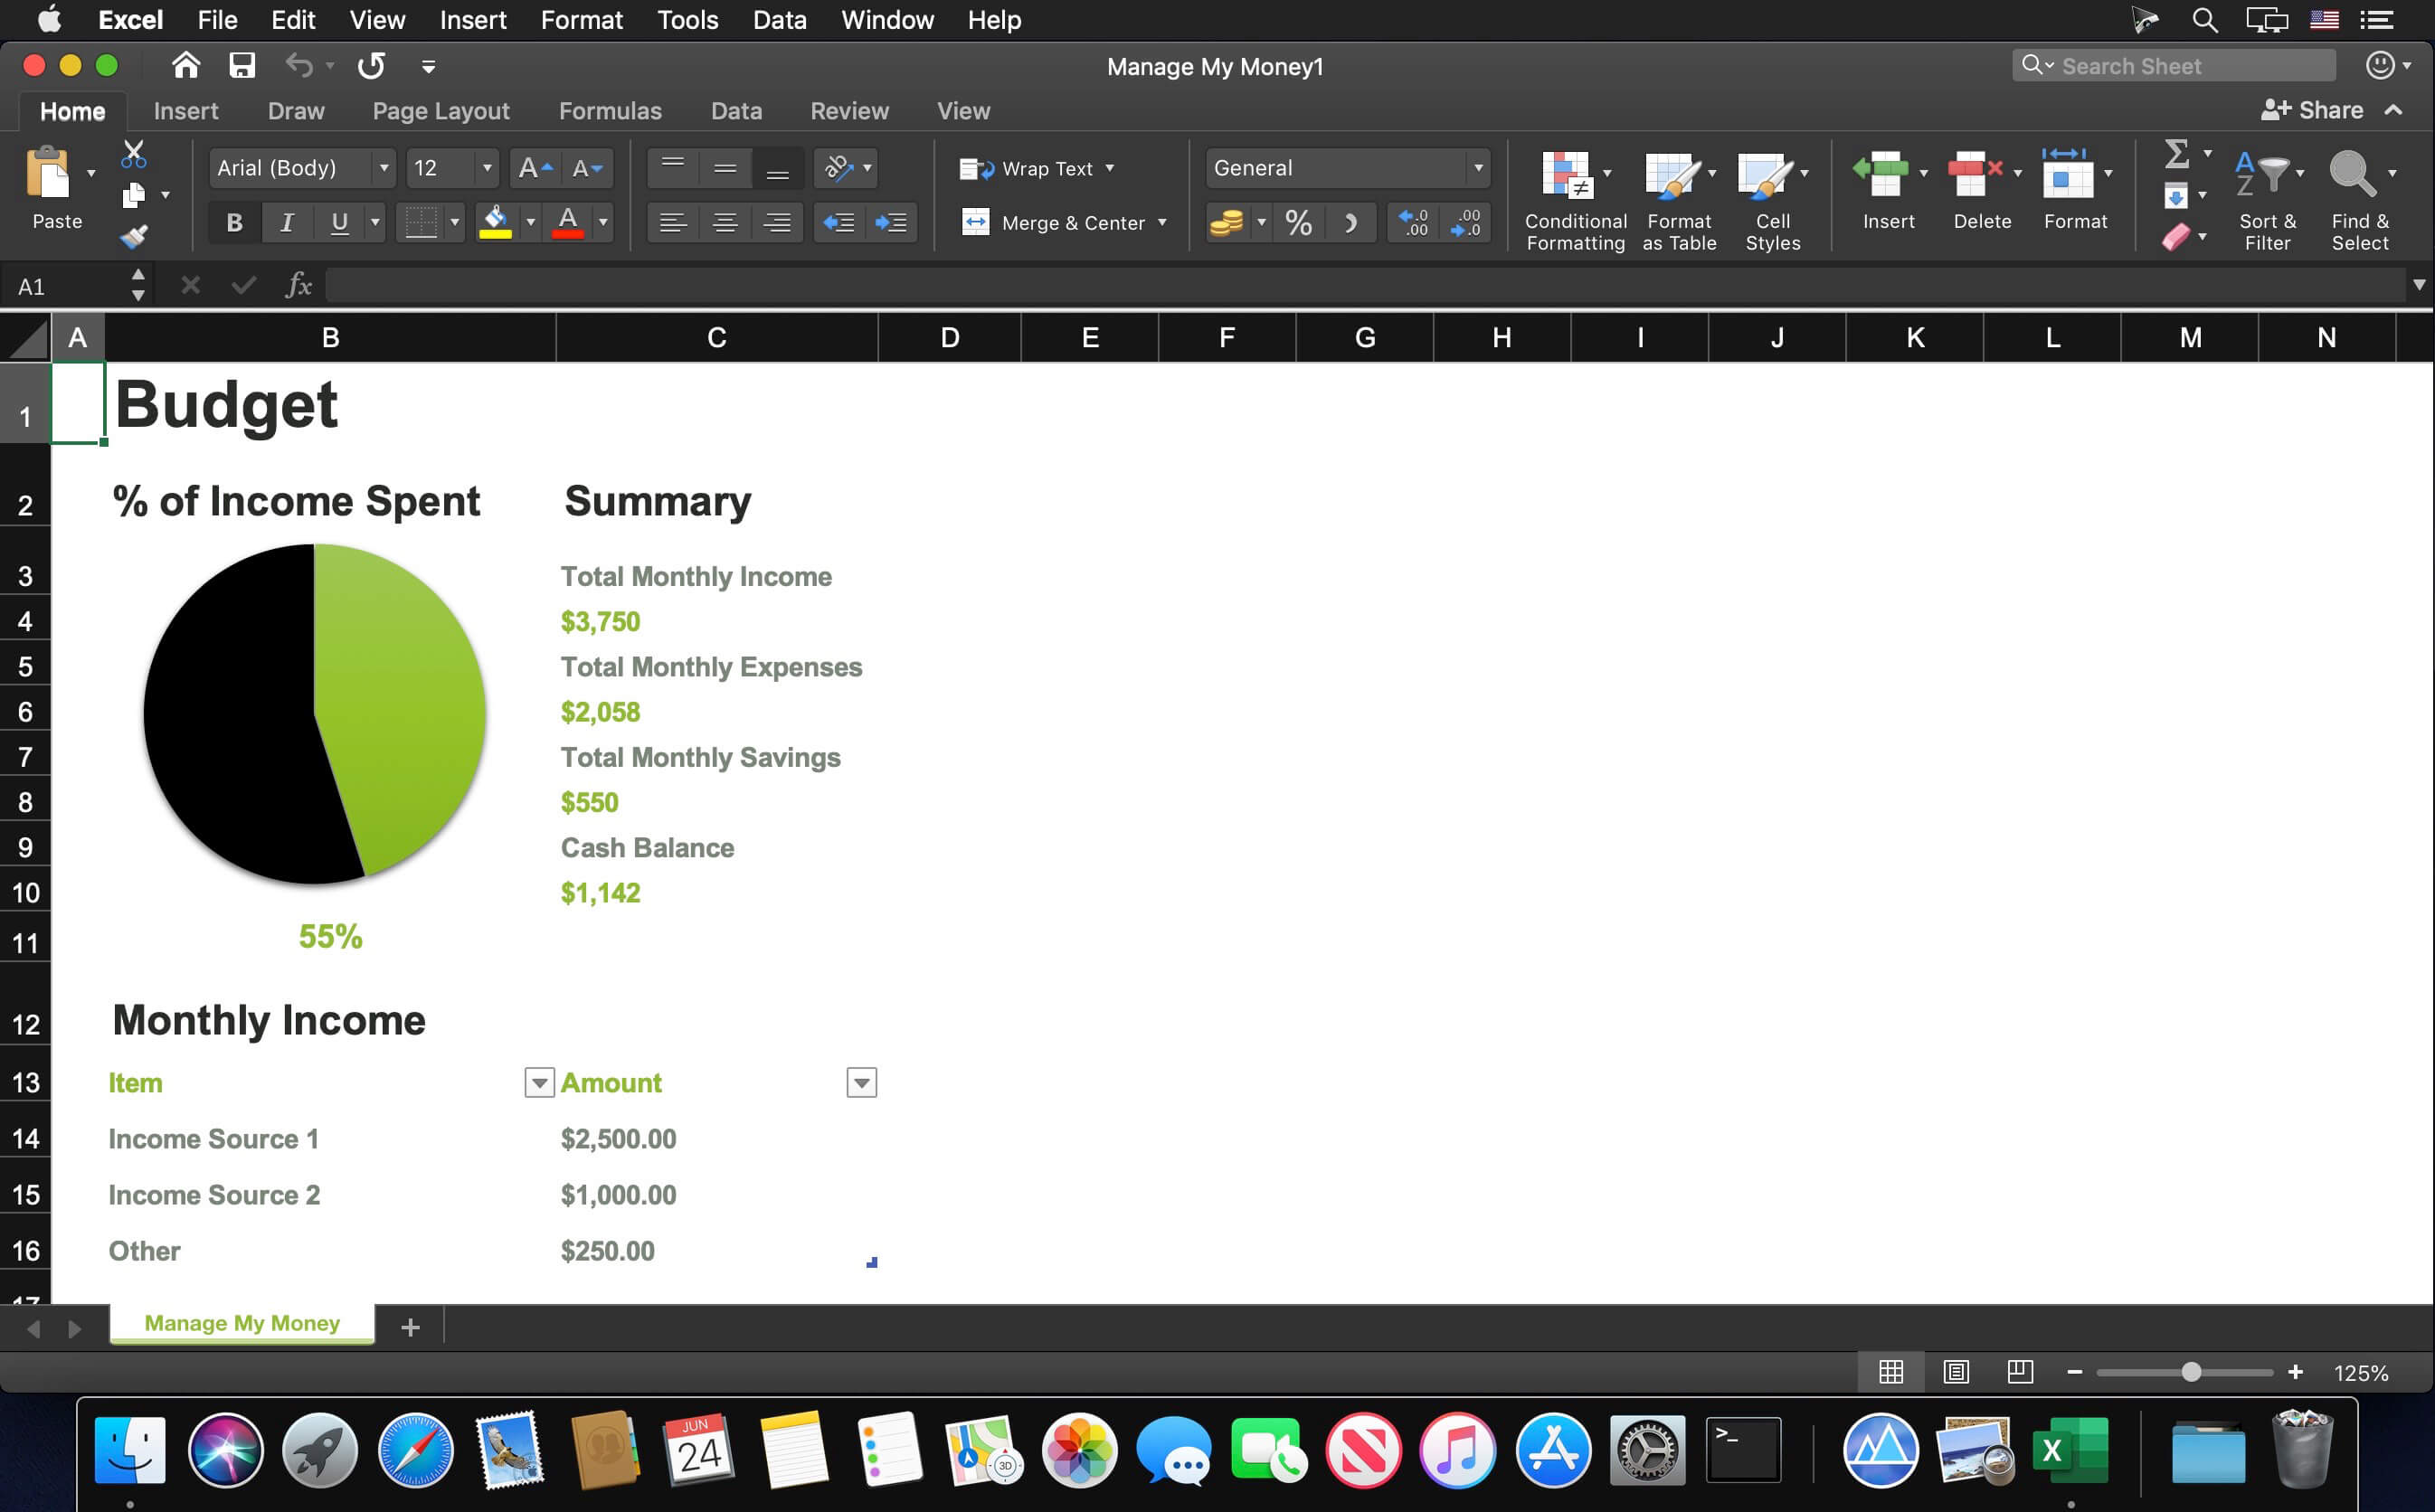Click the Manage My Money sheet tab
Screen dimensions: 2435x1512
click(x=242, y=1322)
